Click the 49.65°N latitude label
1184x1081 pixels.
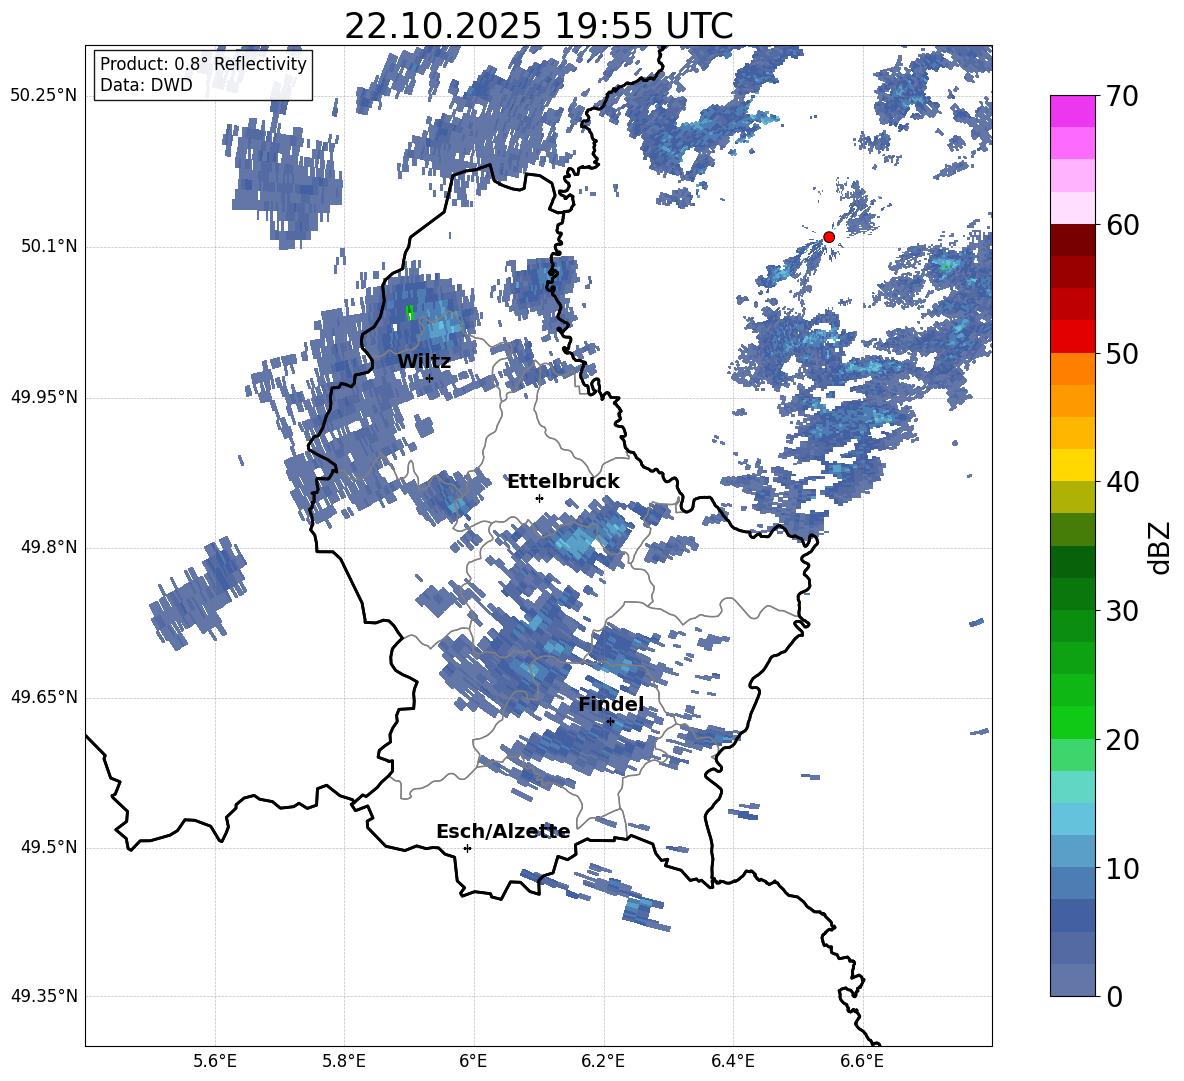pos(44,698)
